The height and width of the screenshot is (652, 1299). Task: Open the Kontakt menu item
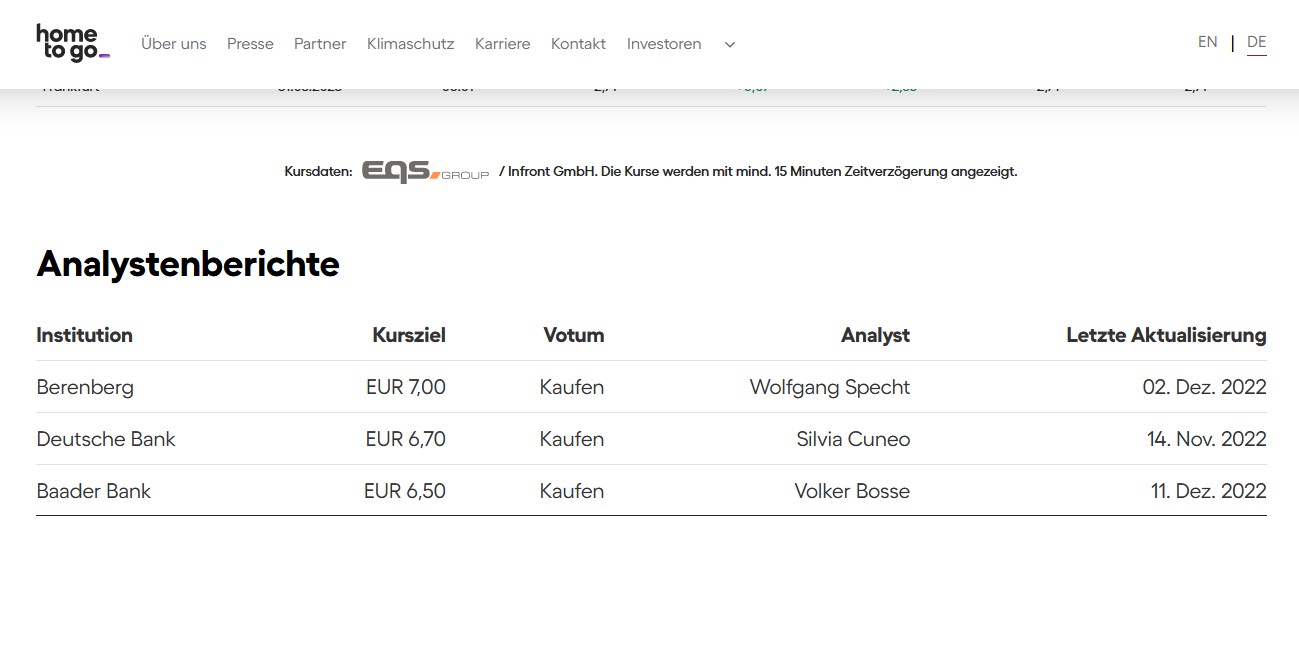coord(578,44)
